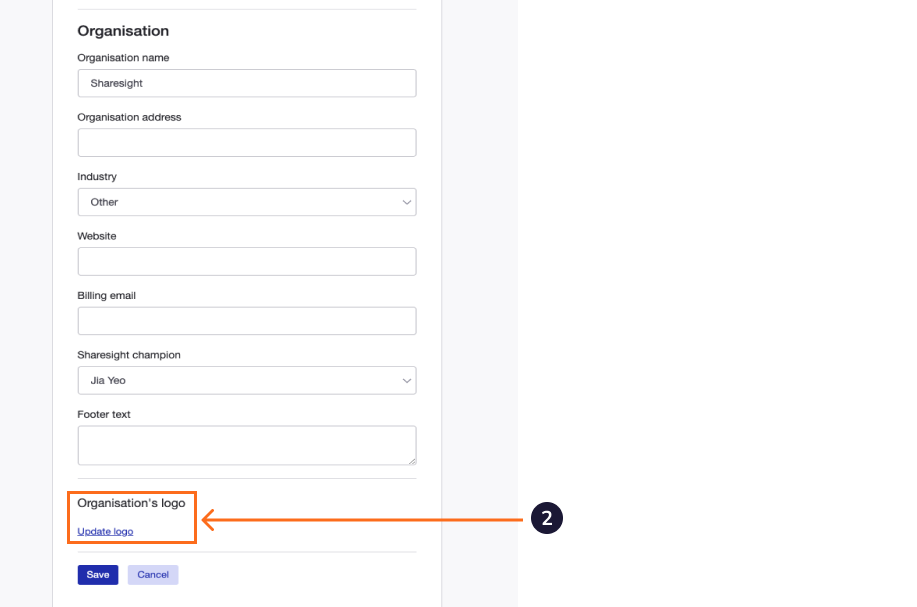Viewport: 917px width, 607px height.
Task: Click the orange highlighted Organisation's logo box
Action: pos(131,517)
